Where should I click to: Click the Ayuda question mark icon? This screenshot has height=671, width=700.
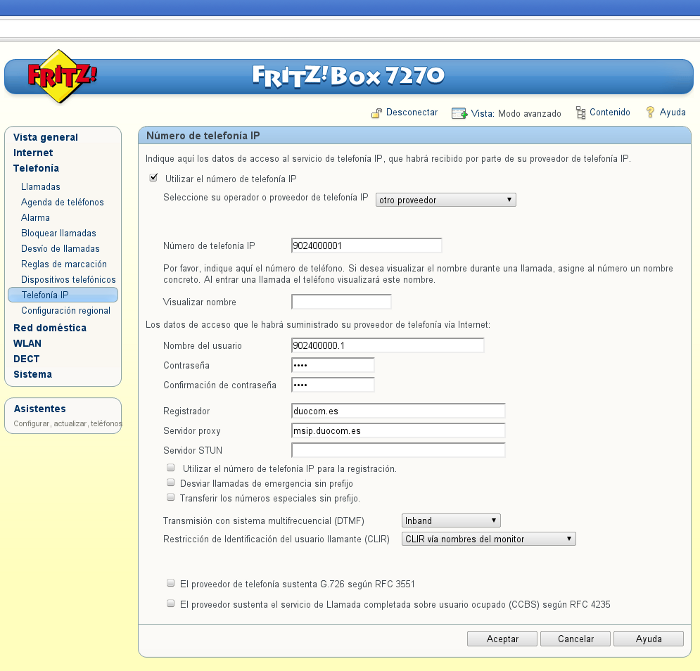pos(650,112)
